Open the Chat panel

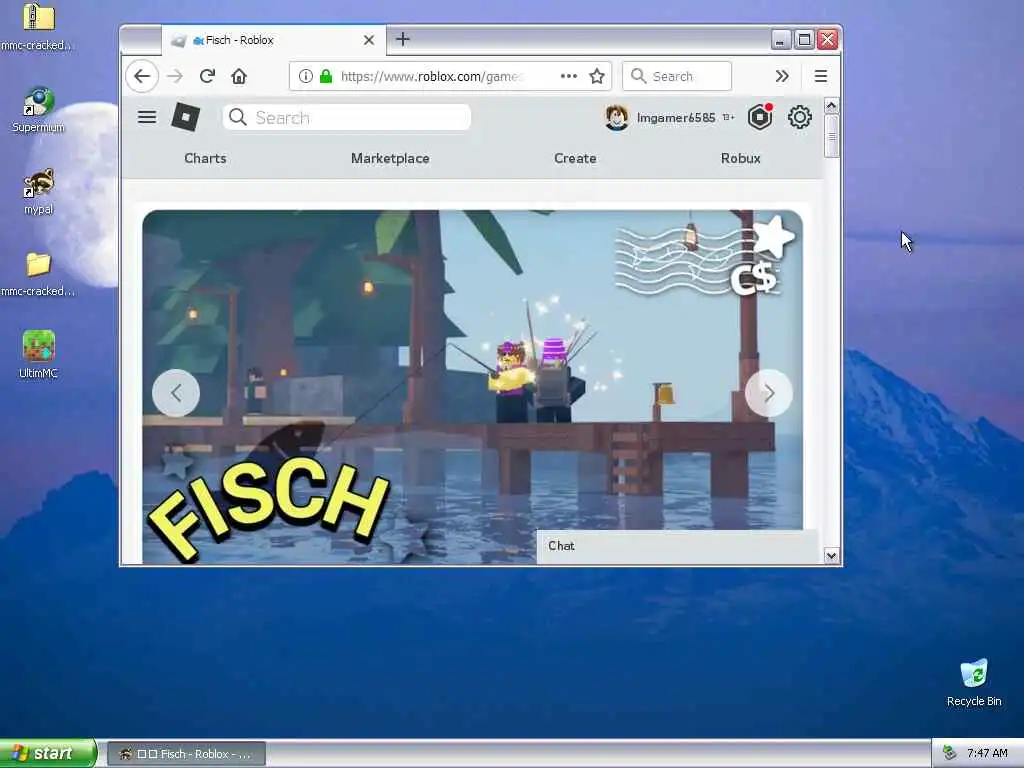(x=677, y=546)
